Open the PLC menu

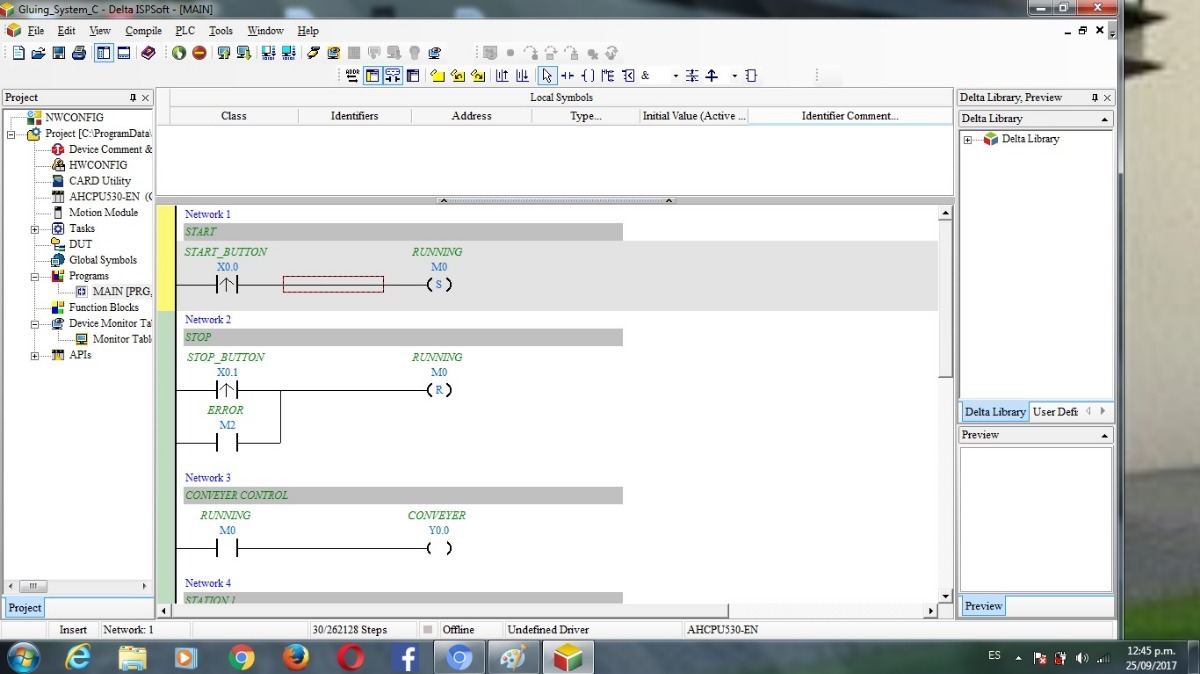click(x=185, y=31)
